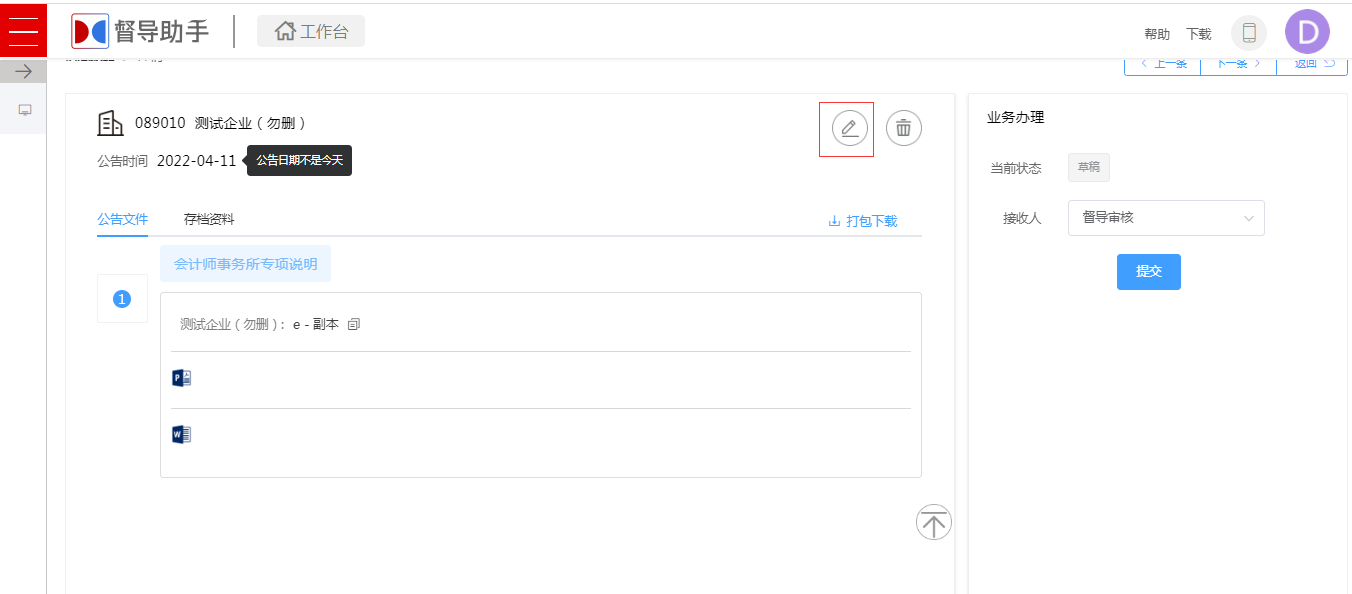This screenshot has width=1352, height=594.
Task: Open the 接收人 督导审核 dropdown
Action: point(1166,218)
